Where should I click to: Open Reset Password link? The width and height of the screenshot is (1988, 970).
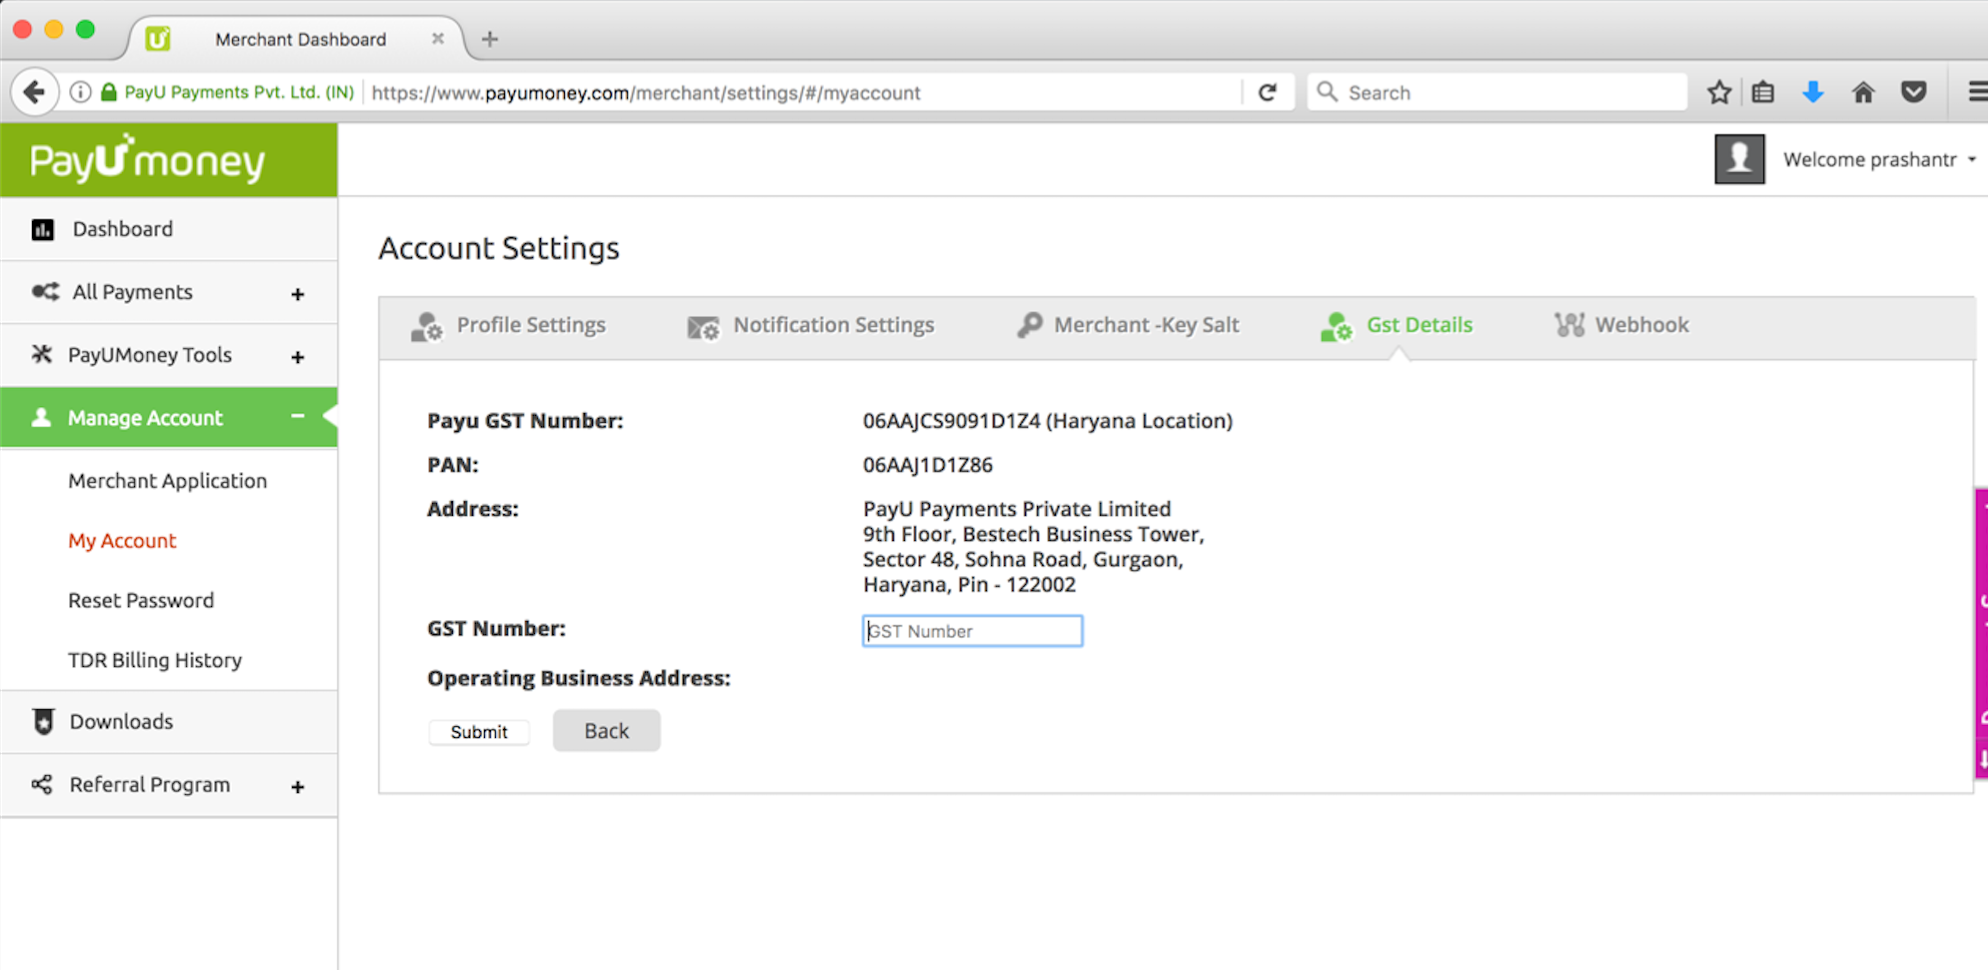click(141, 600)
